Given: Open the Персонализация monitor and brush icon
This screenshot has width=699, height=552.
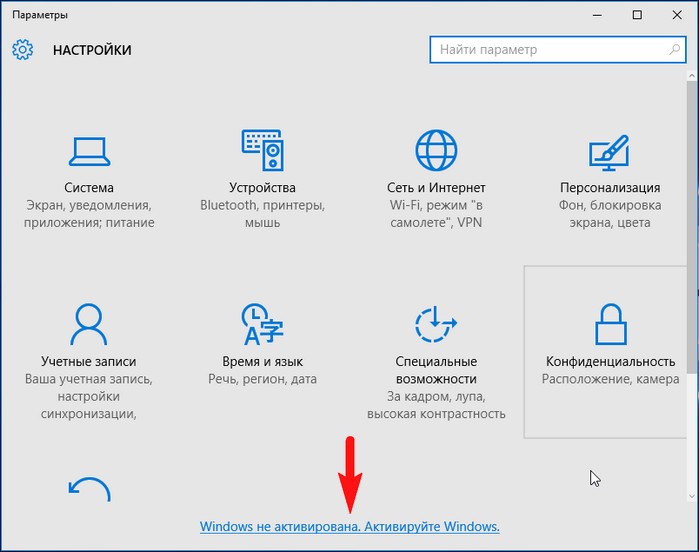Looking at the screenshot, I should coord(609,153).
